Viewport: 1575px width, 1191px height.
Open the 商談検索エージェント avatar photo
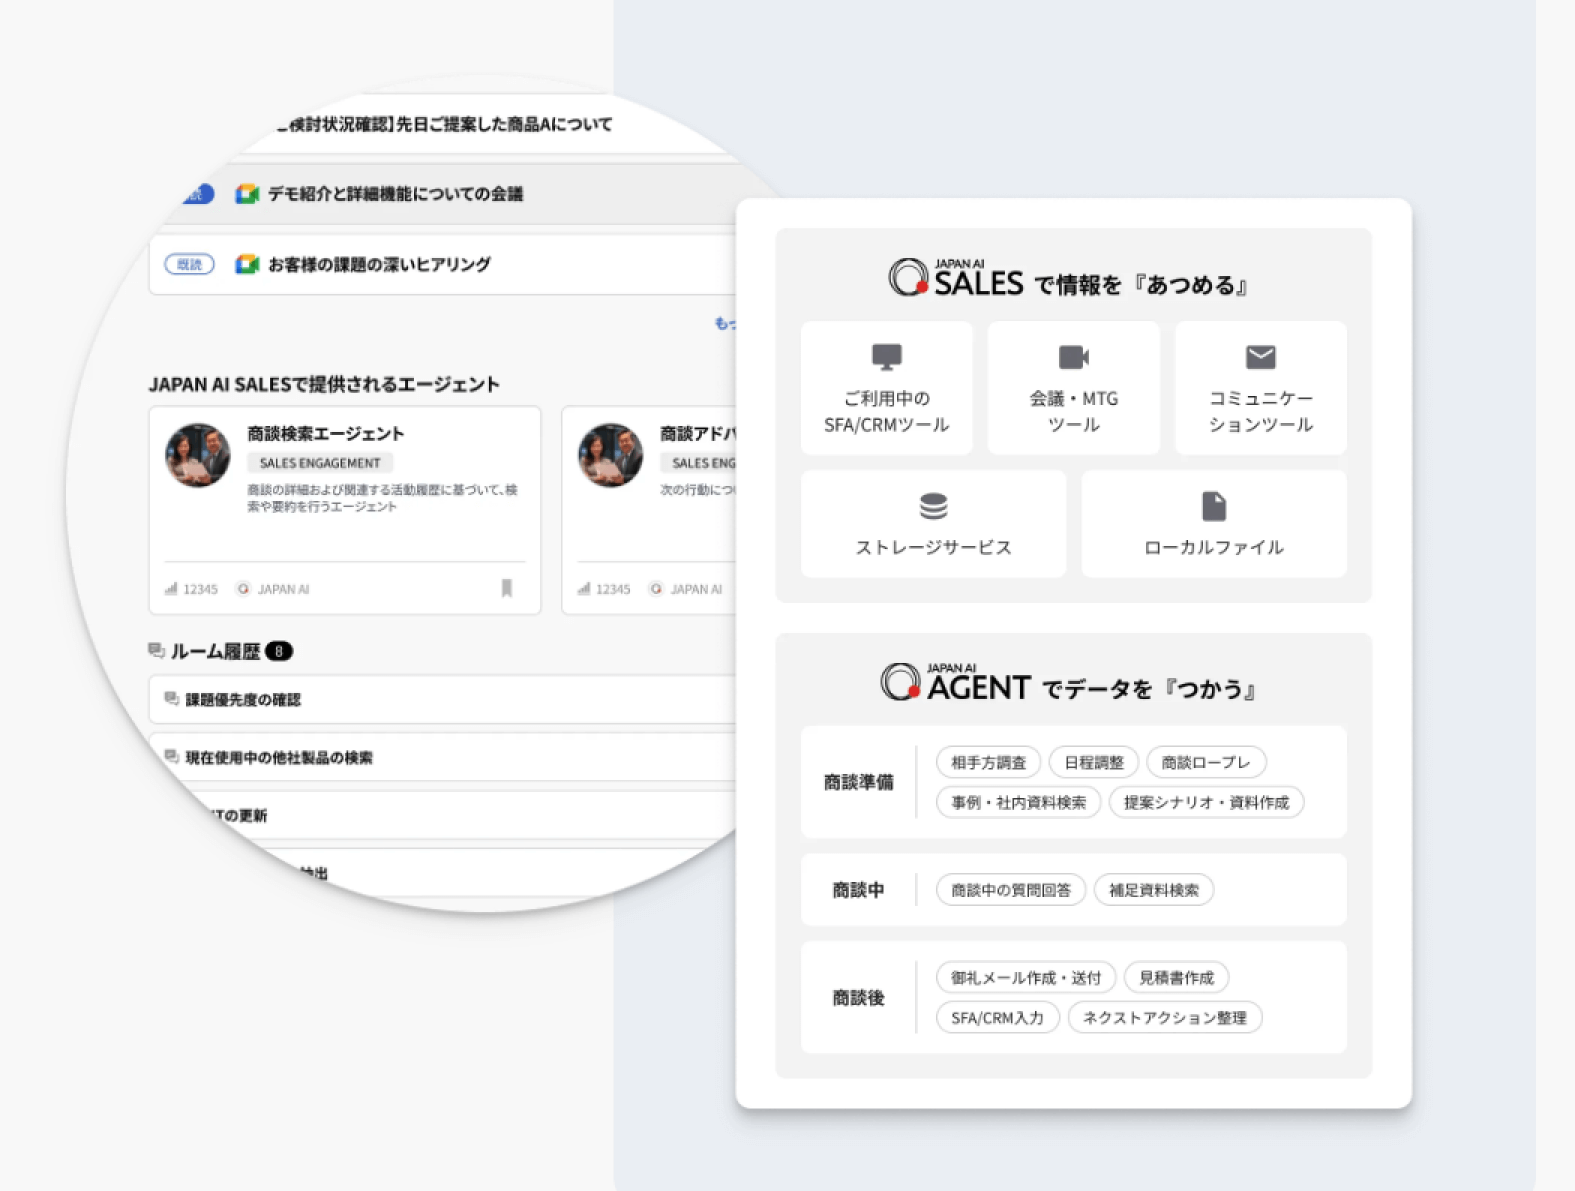click(x=198, y=455)
